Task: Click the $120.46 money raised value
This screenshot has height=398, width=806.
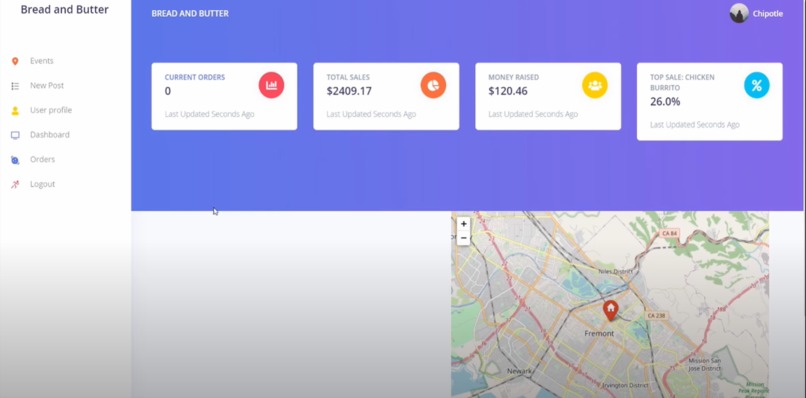Action: tap(508, 91)
